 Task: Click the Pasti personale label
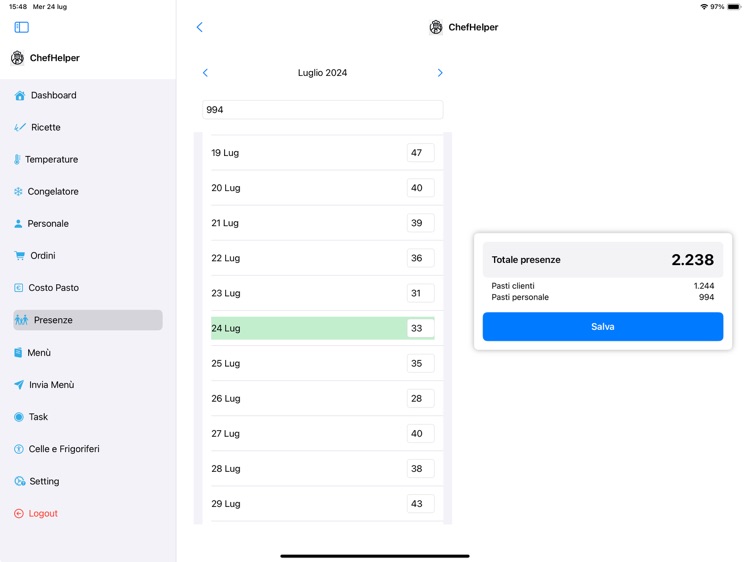point(520,297)
